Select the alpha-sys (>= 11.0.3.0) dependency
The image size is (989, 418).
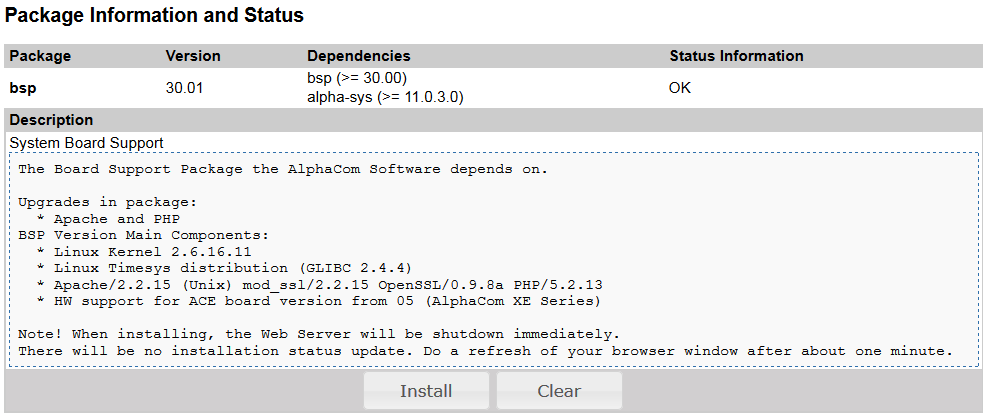[x=385, y=98]
